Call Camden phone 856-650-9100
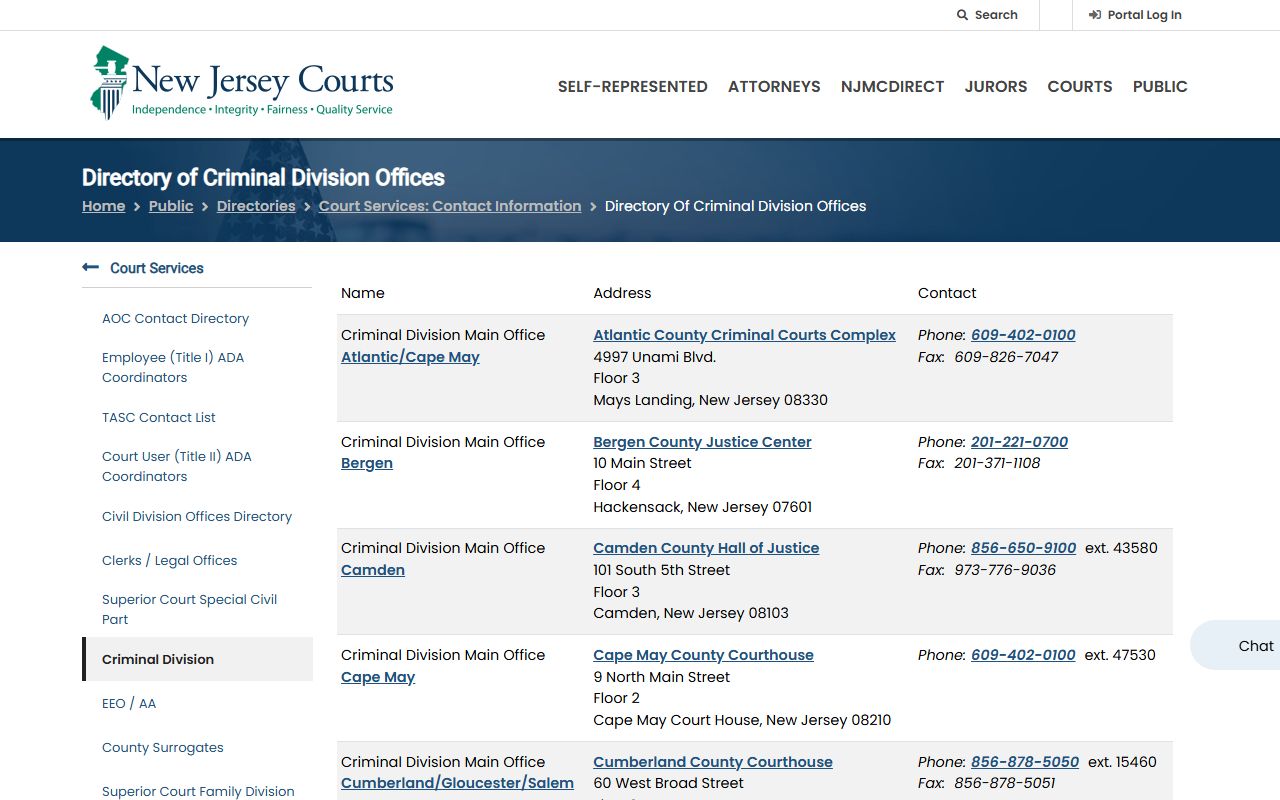The image size is (1280, 800). (1023, 548)
